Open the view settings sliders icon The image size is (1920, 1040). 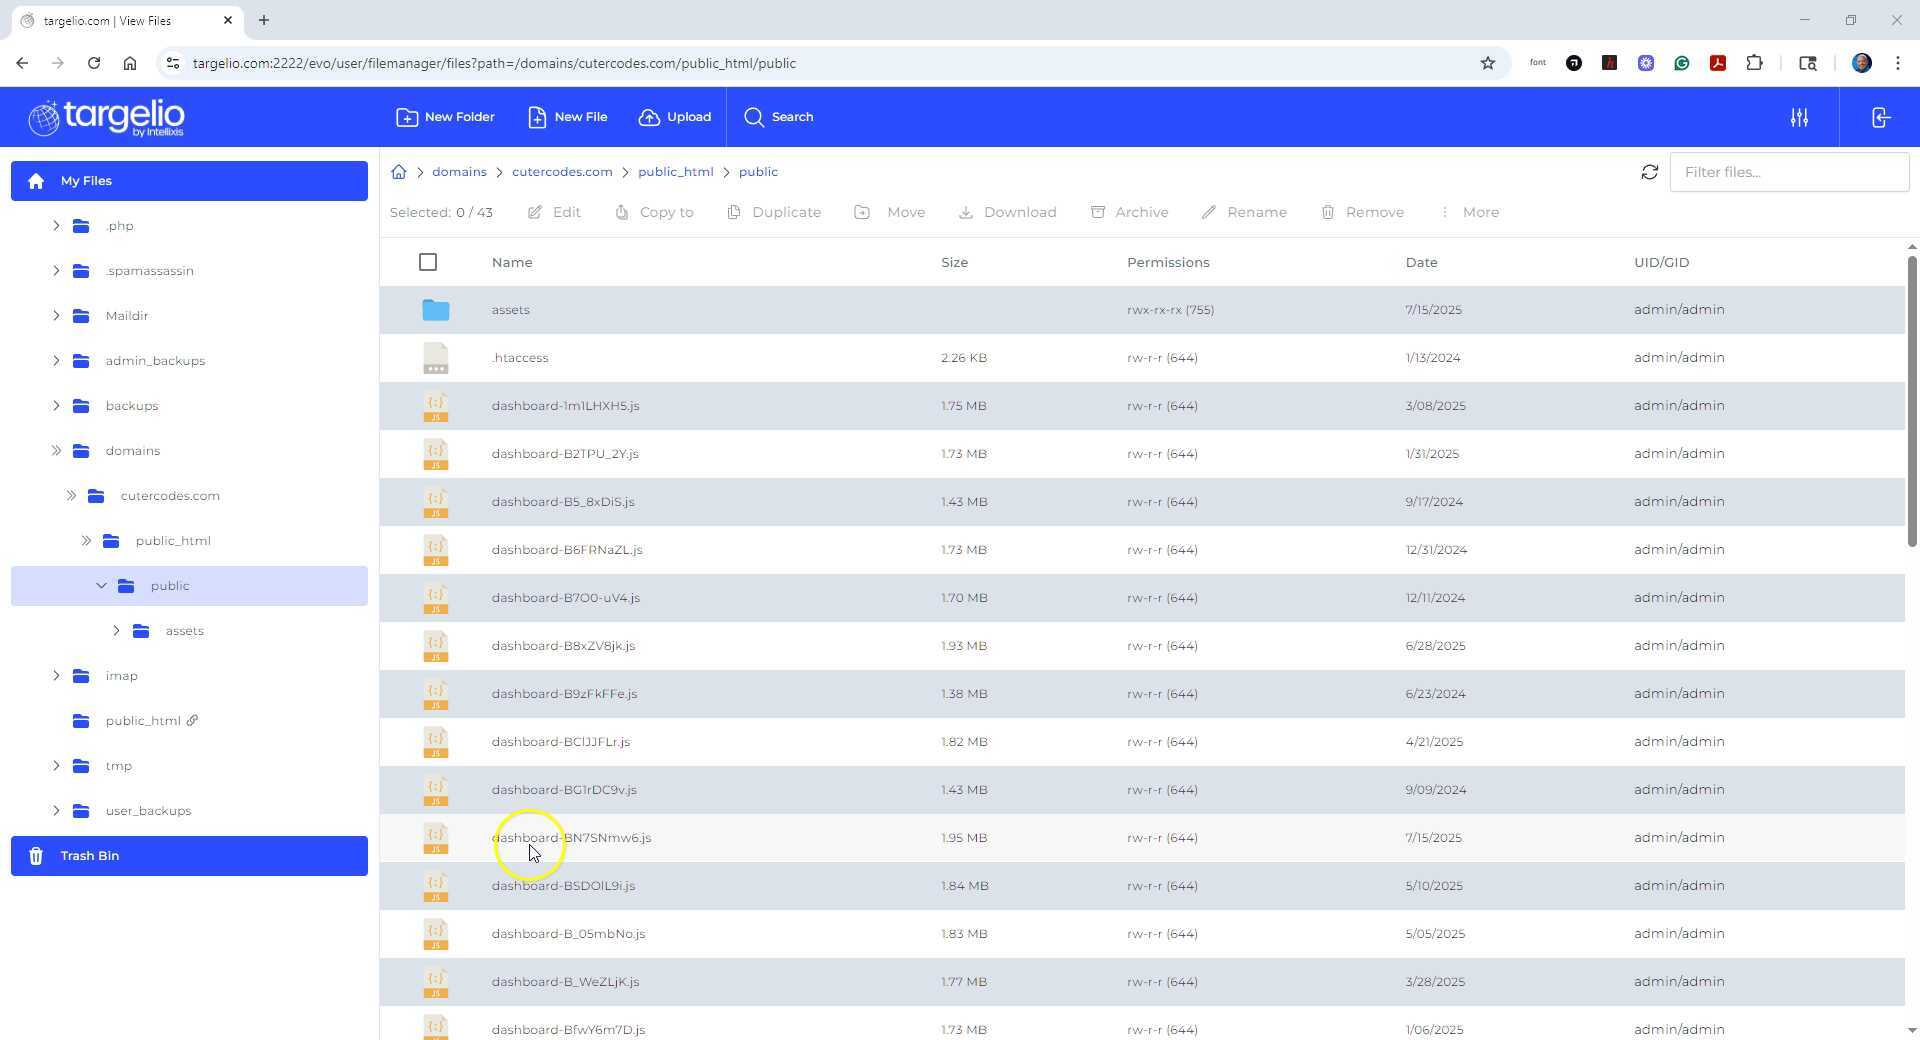(1799, 117)
